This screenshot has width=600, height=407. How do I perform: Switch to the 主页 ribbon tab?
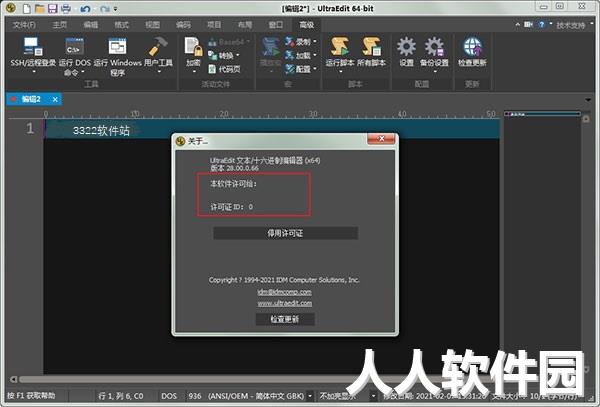point(60,25)
